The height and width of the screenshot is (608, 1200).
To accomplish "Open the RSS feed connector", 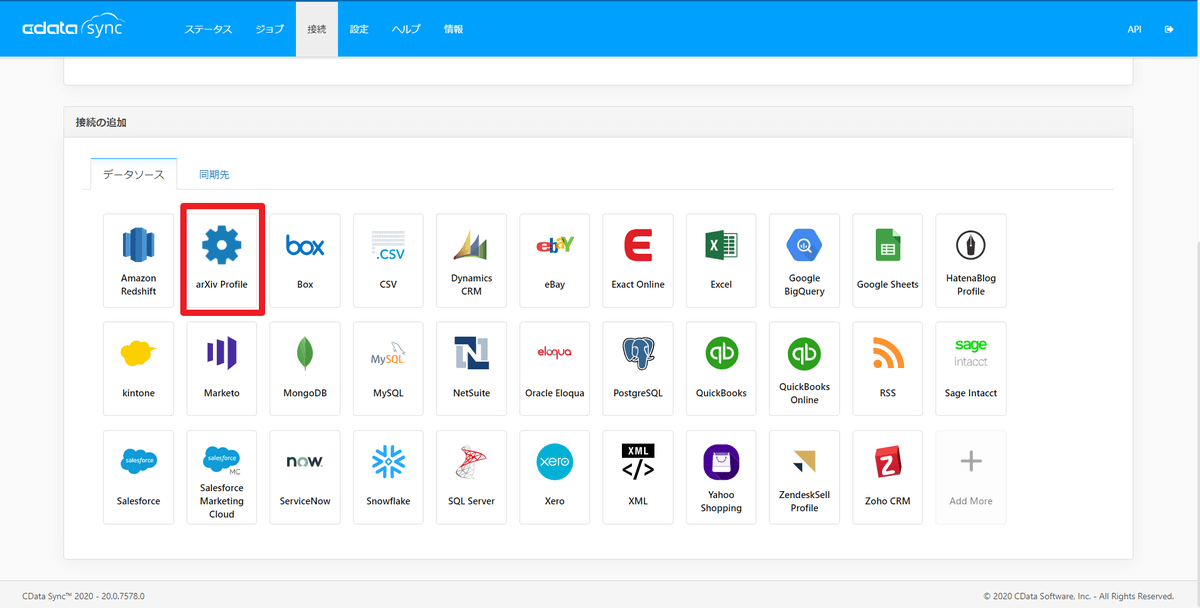I will pos(887,368).
